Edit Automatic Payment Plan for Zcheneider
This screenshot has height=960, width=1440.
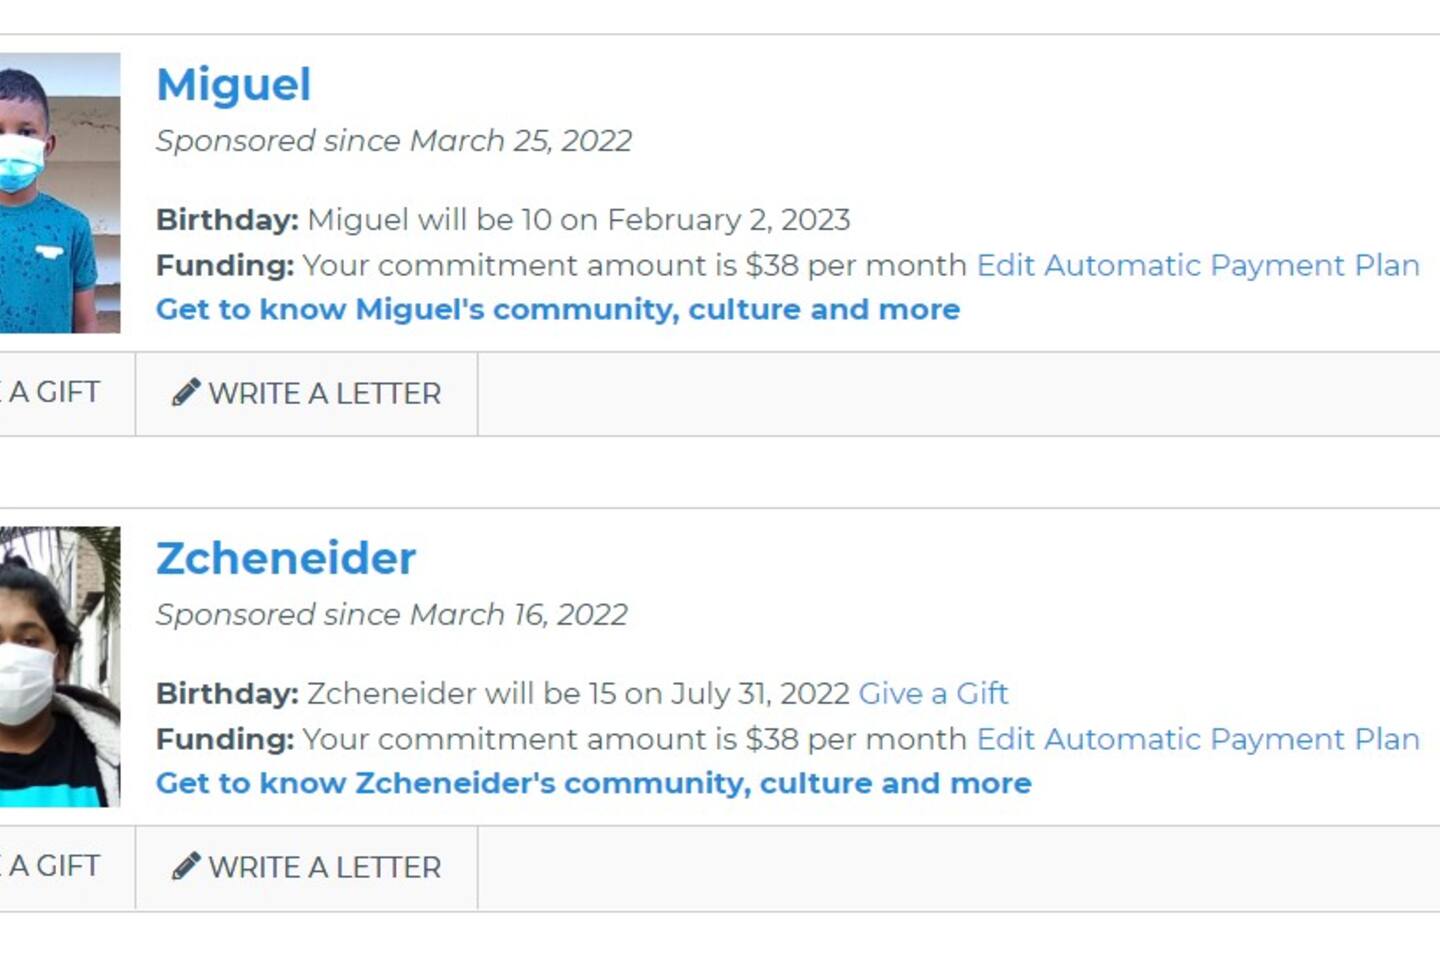click(1198, 739)
